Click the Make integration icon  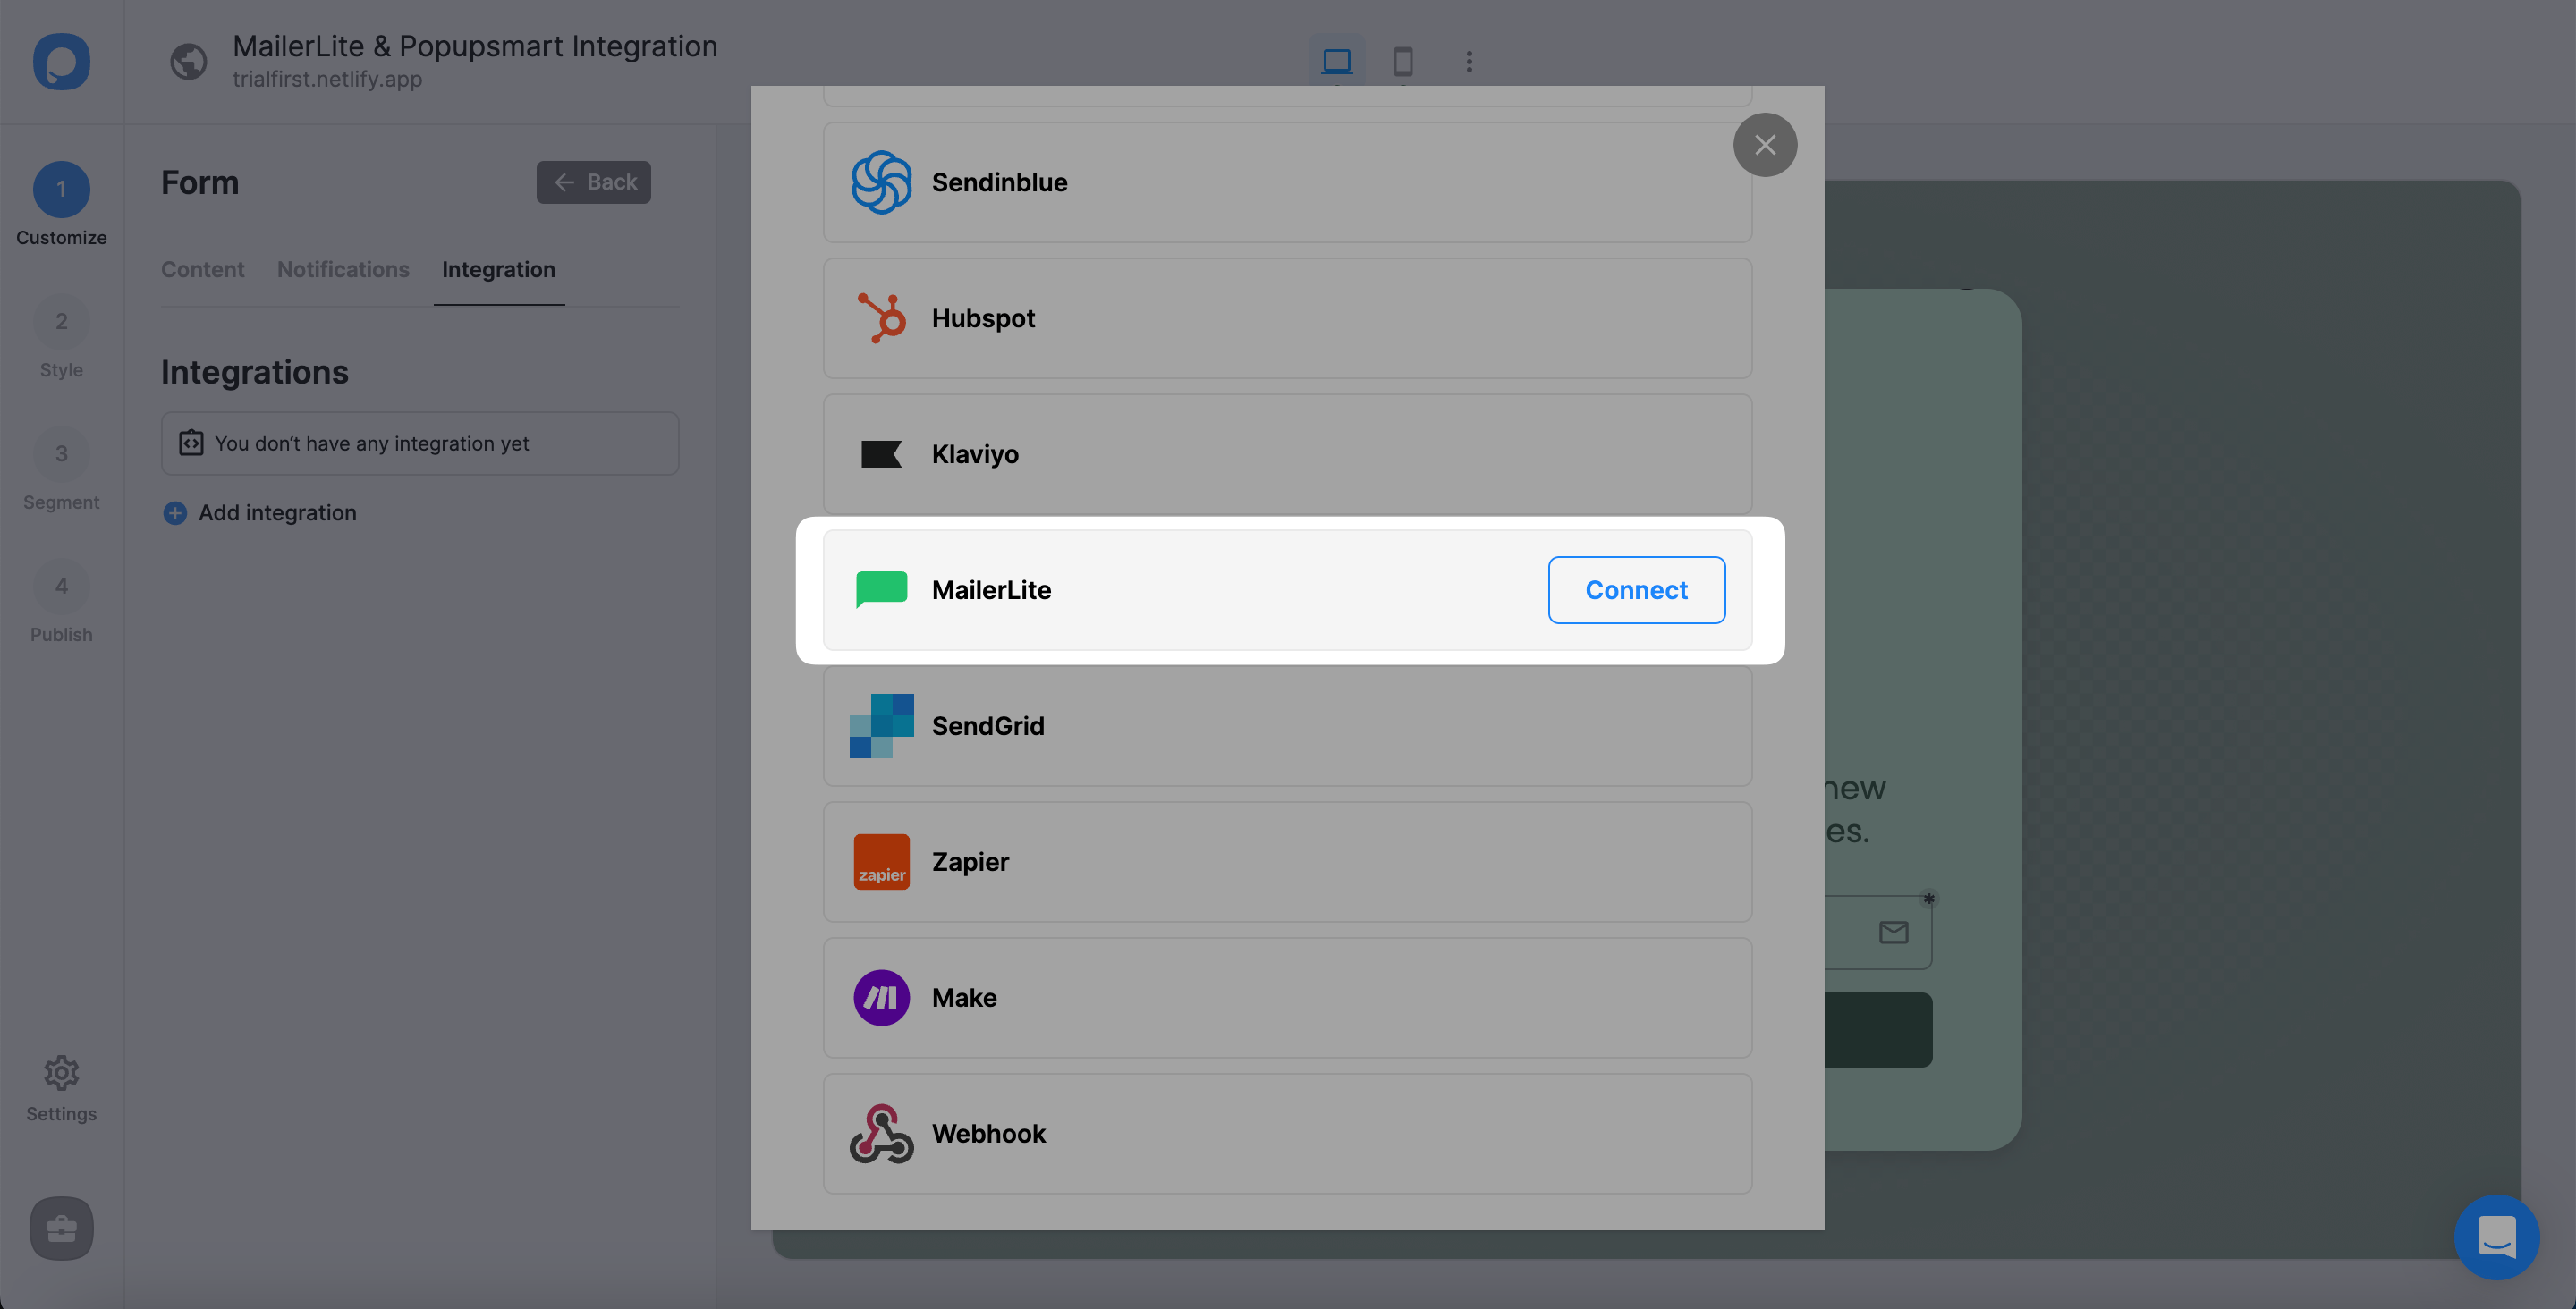881,997
